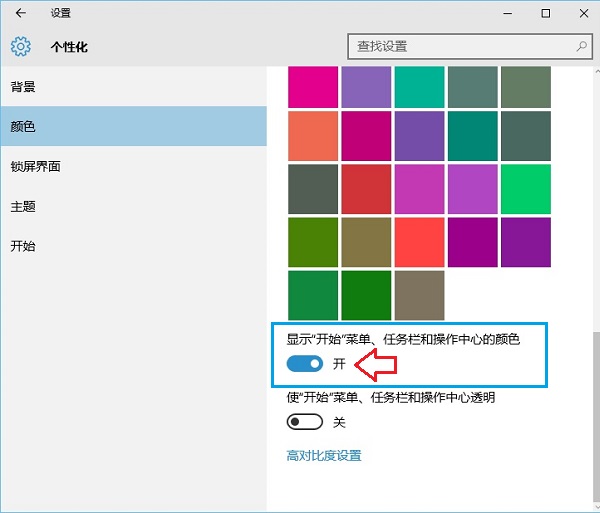Maximize the Settings window
600x513 pixels.
coord(546,14)
